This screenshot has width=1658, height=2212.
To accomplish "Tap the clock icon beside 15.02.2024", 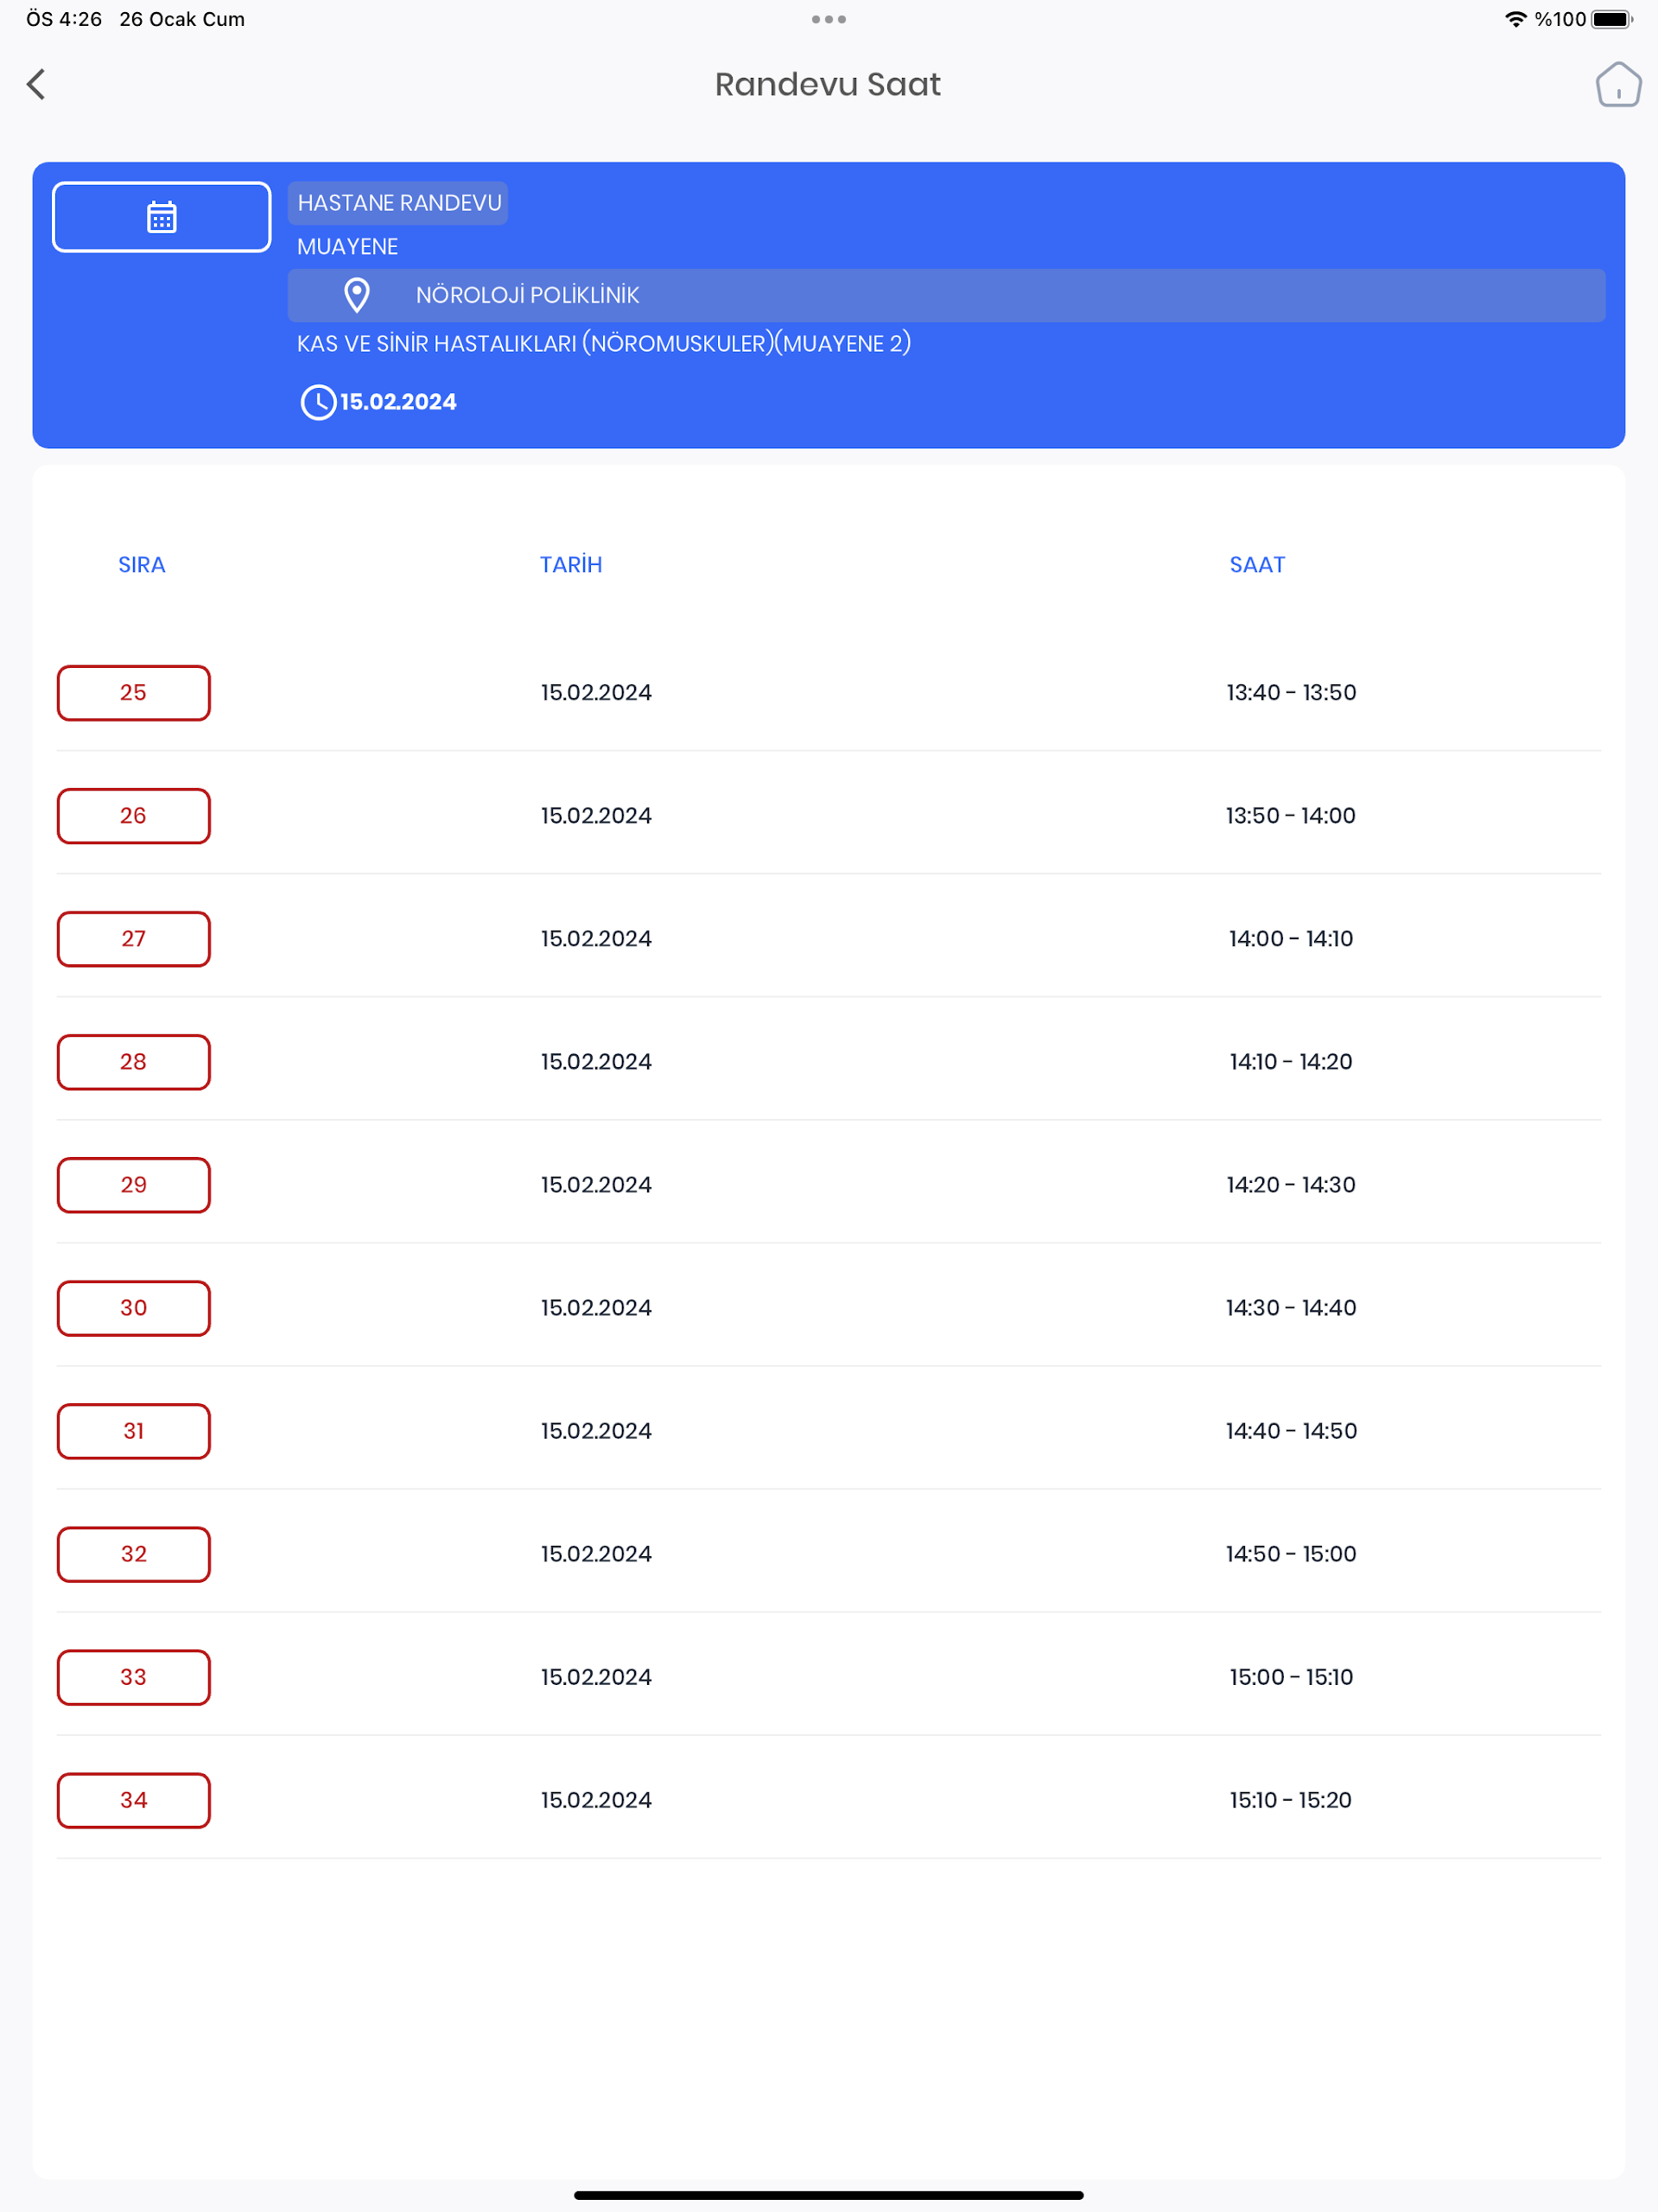I will (318, 402).
